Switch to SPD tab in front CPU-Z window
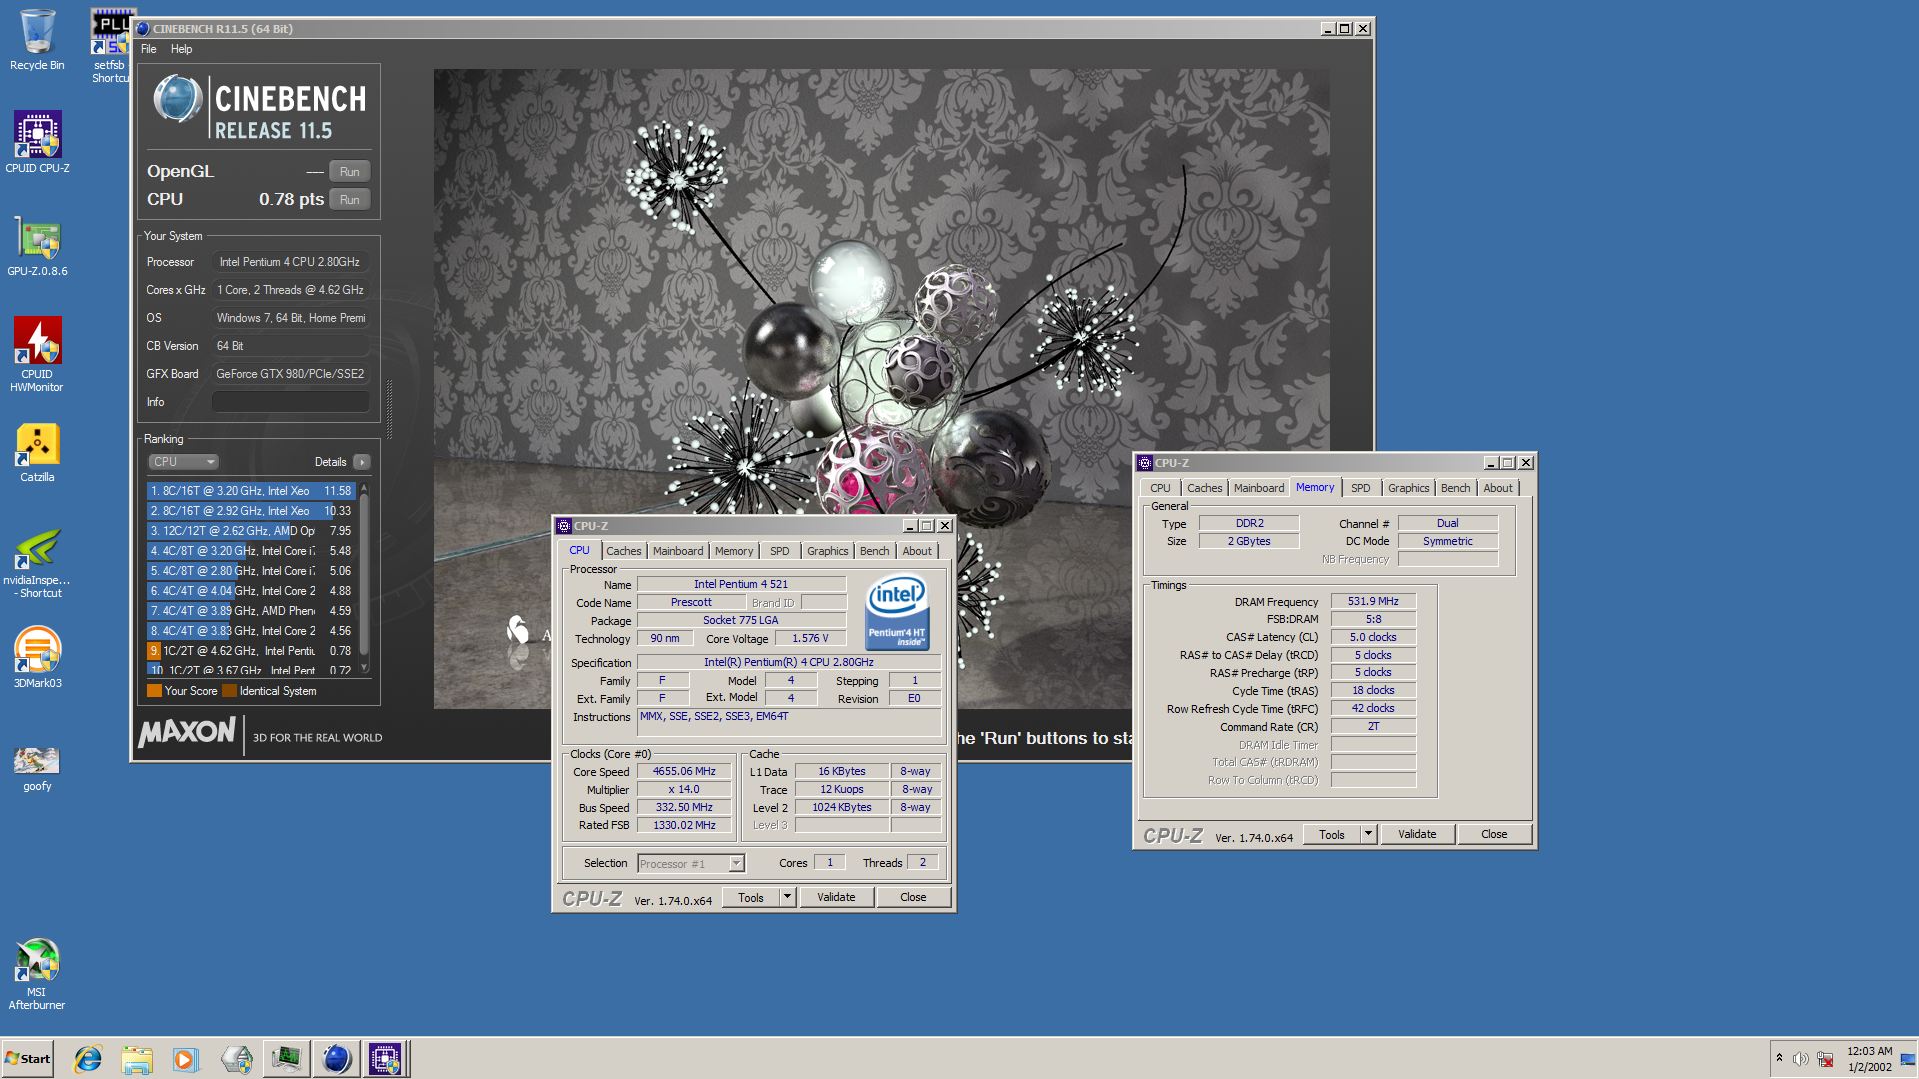1919x1079 pixels. point(780,551)
